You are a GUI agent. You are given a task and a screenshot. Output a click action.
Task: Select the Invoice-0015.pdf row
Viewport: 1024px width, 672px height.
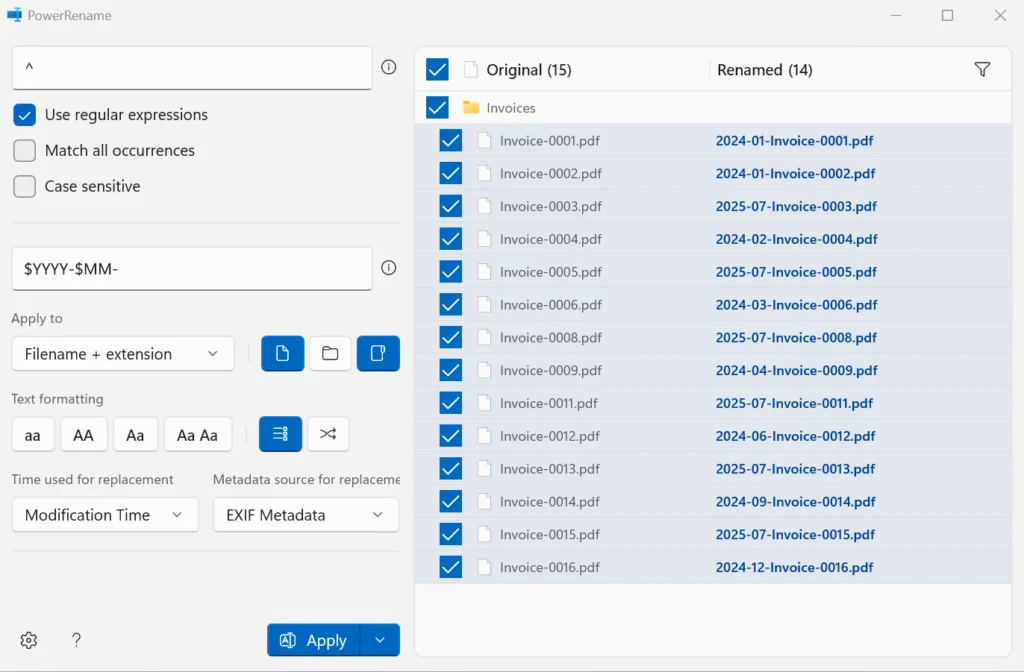[713, 534]
